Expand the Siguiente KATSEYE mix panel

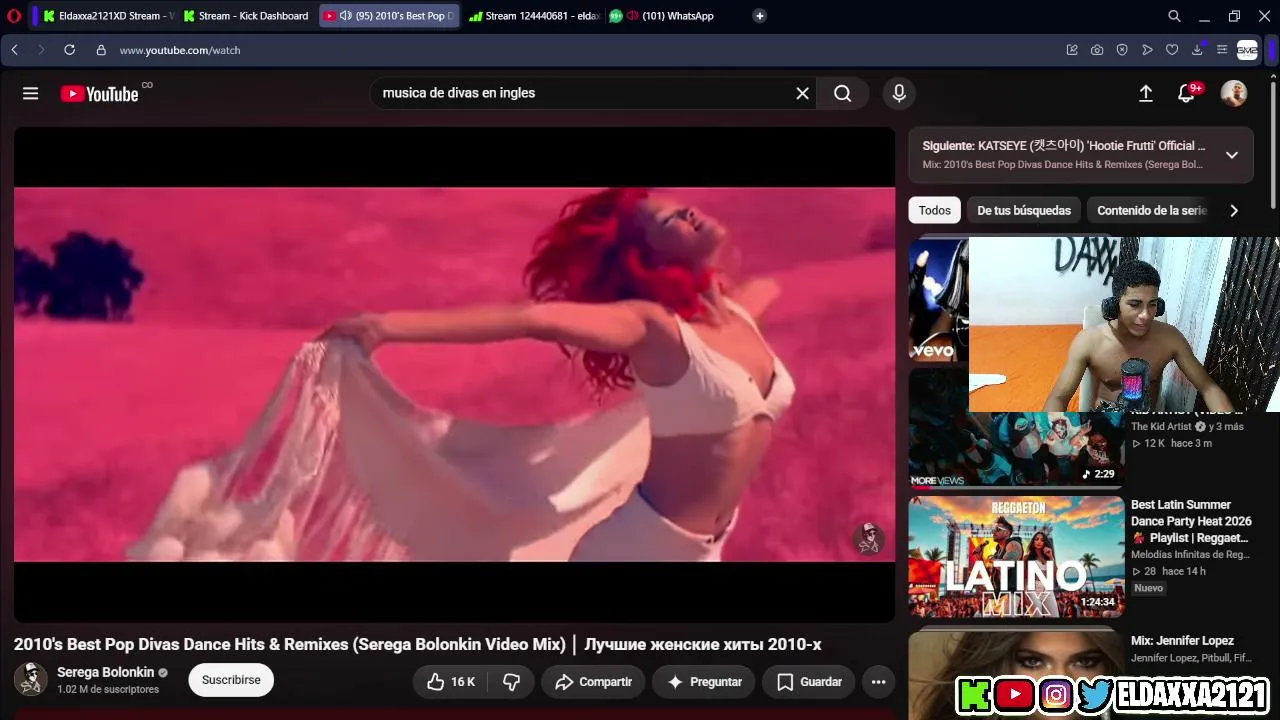(x=1232, y=155)
